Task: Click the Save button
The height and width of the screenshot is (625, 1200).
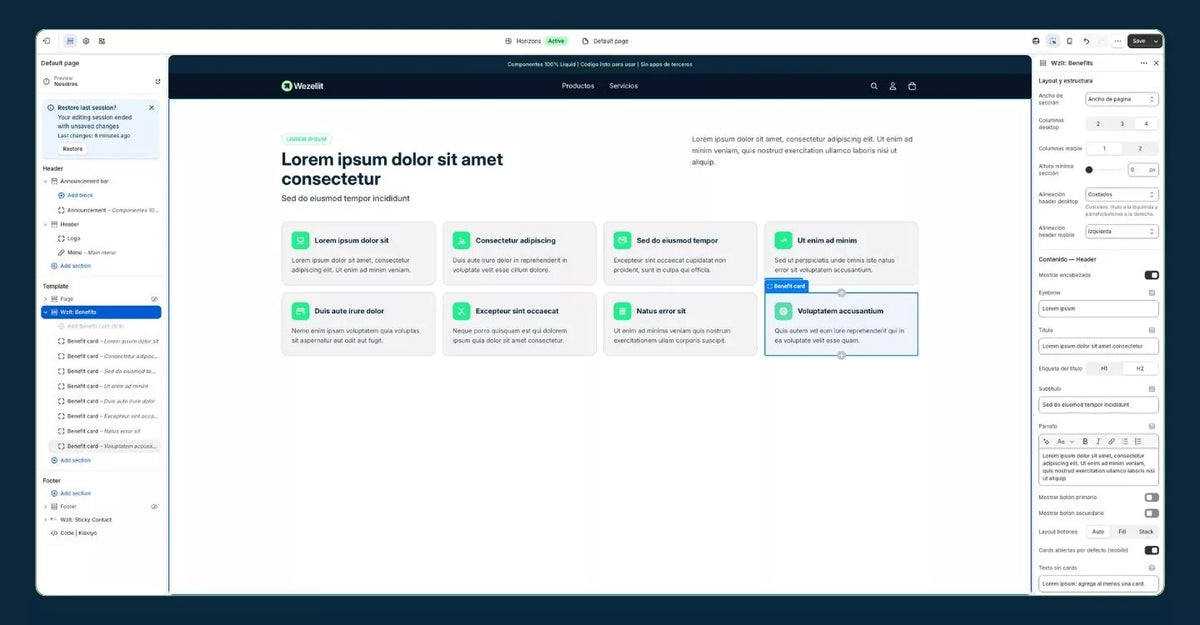Action: pos(1139,41)
